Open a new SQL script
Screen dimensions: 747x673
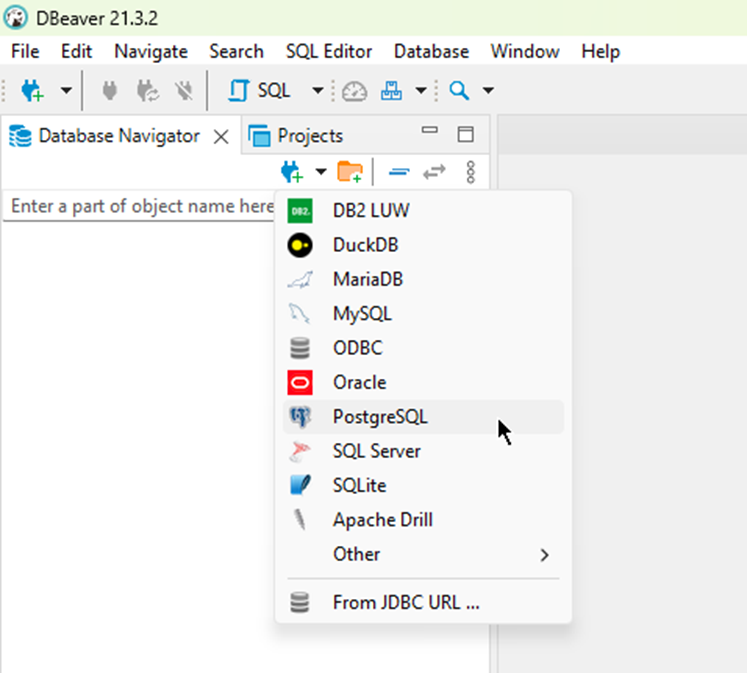[x=259, y=90]
